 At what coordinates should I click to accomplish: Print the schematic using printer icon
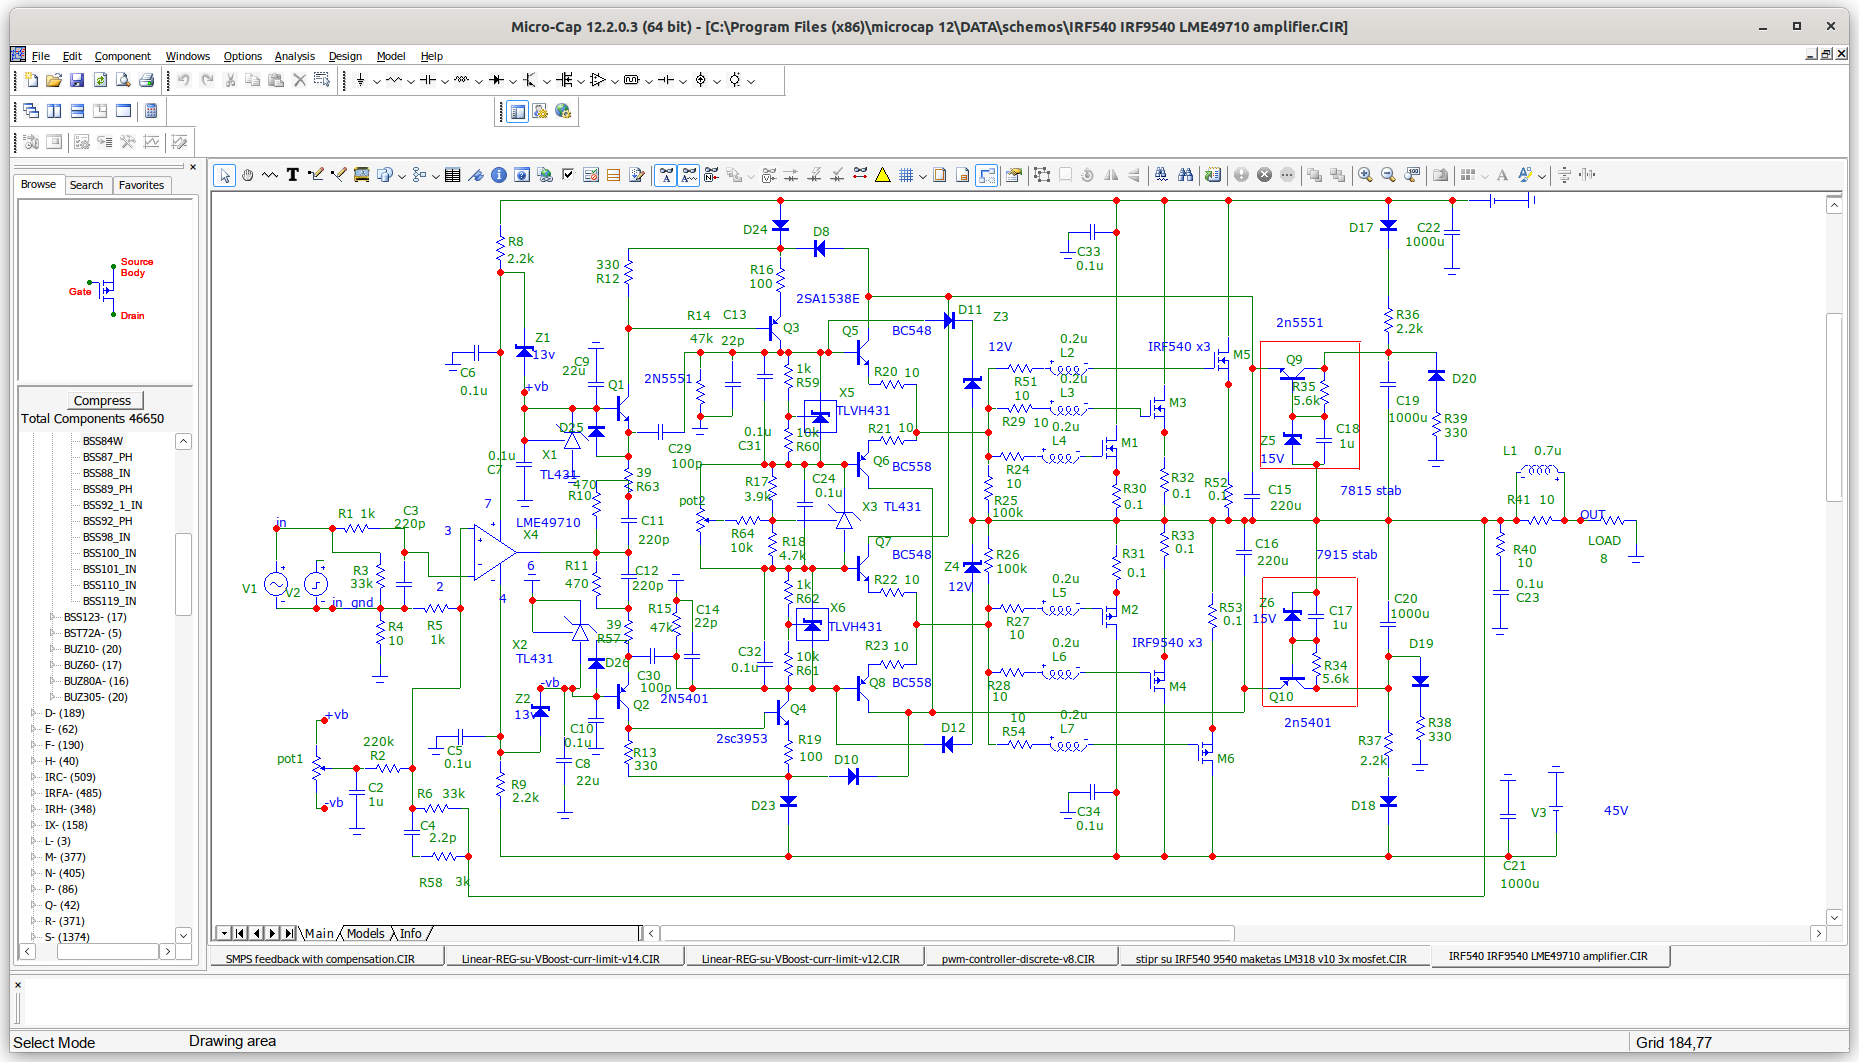pyautogui.click(x=146, y=80)
